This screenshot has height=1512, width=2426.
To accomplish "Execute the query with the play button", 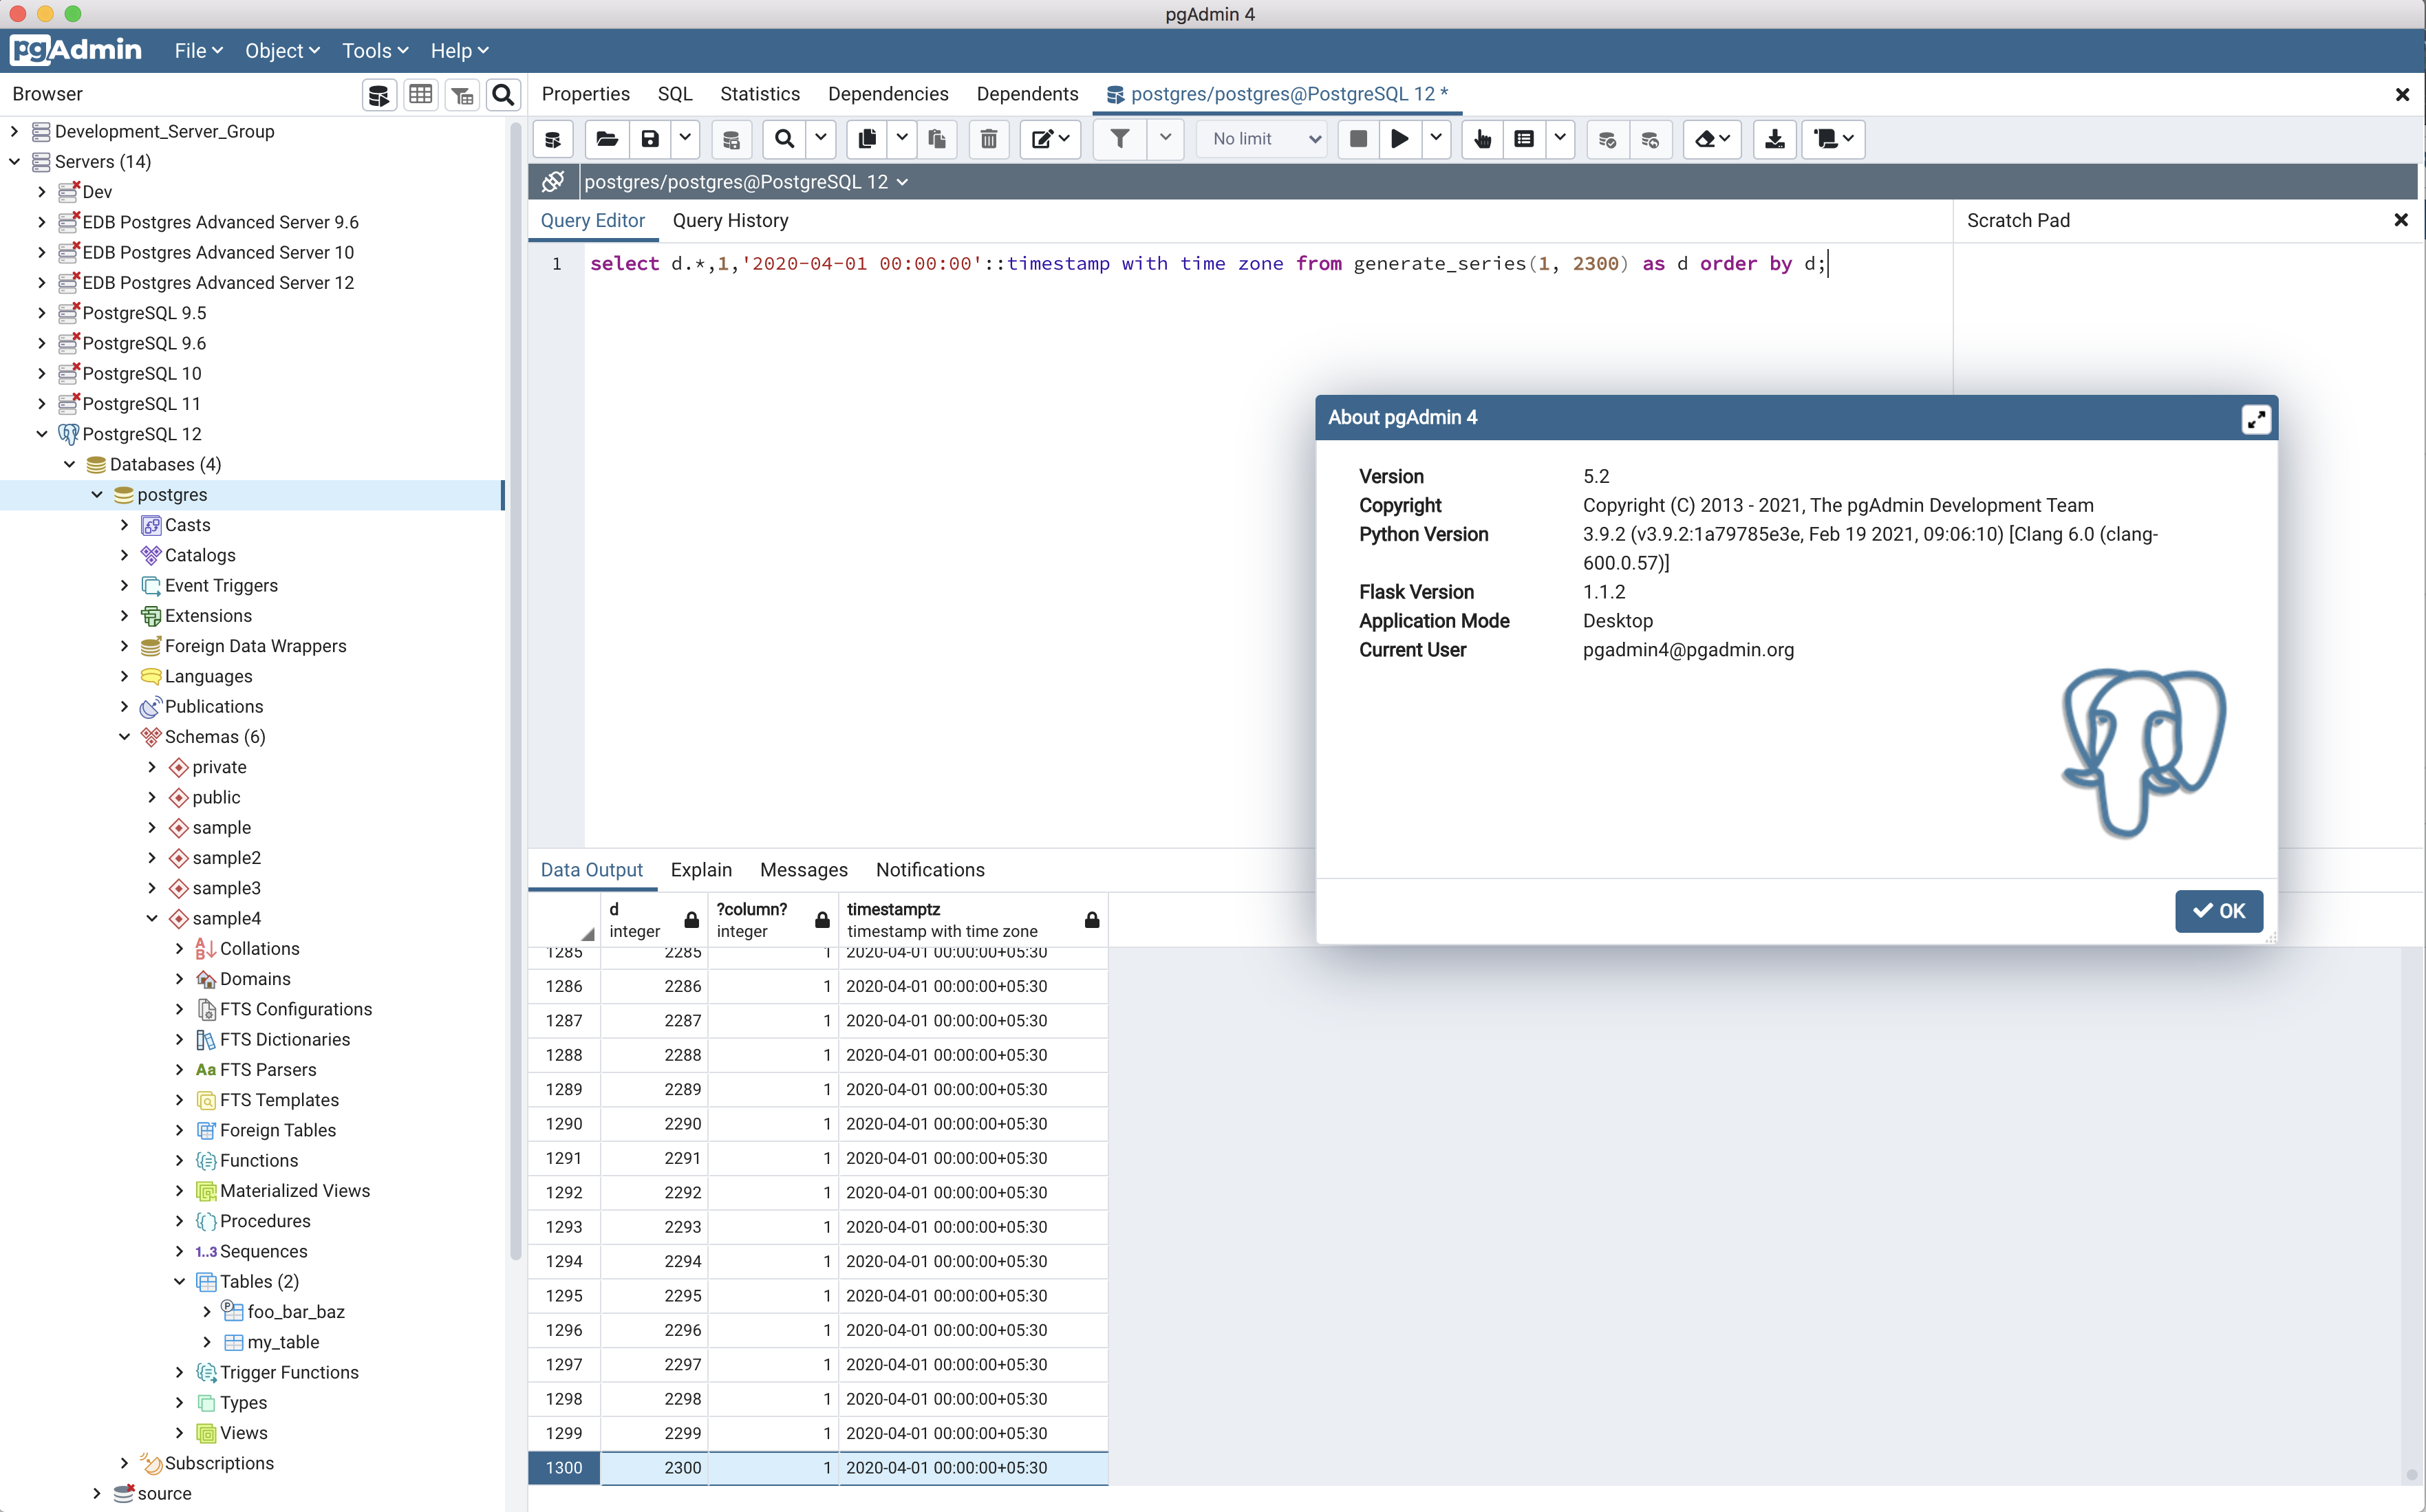I will pyautogui.click(x=1399, y=139).
